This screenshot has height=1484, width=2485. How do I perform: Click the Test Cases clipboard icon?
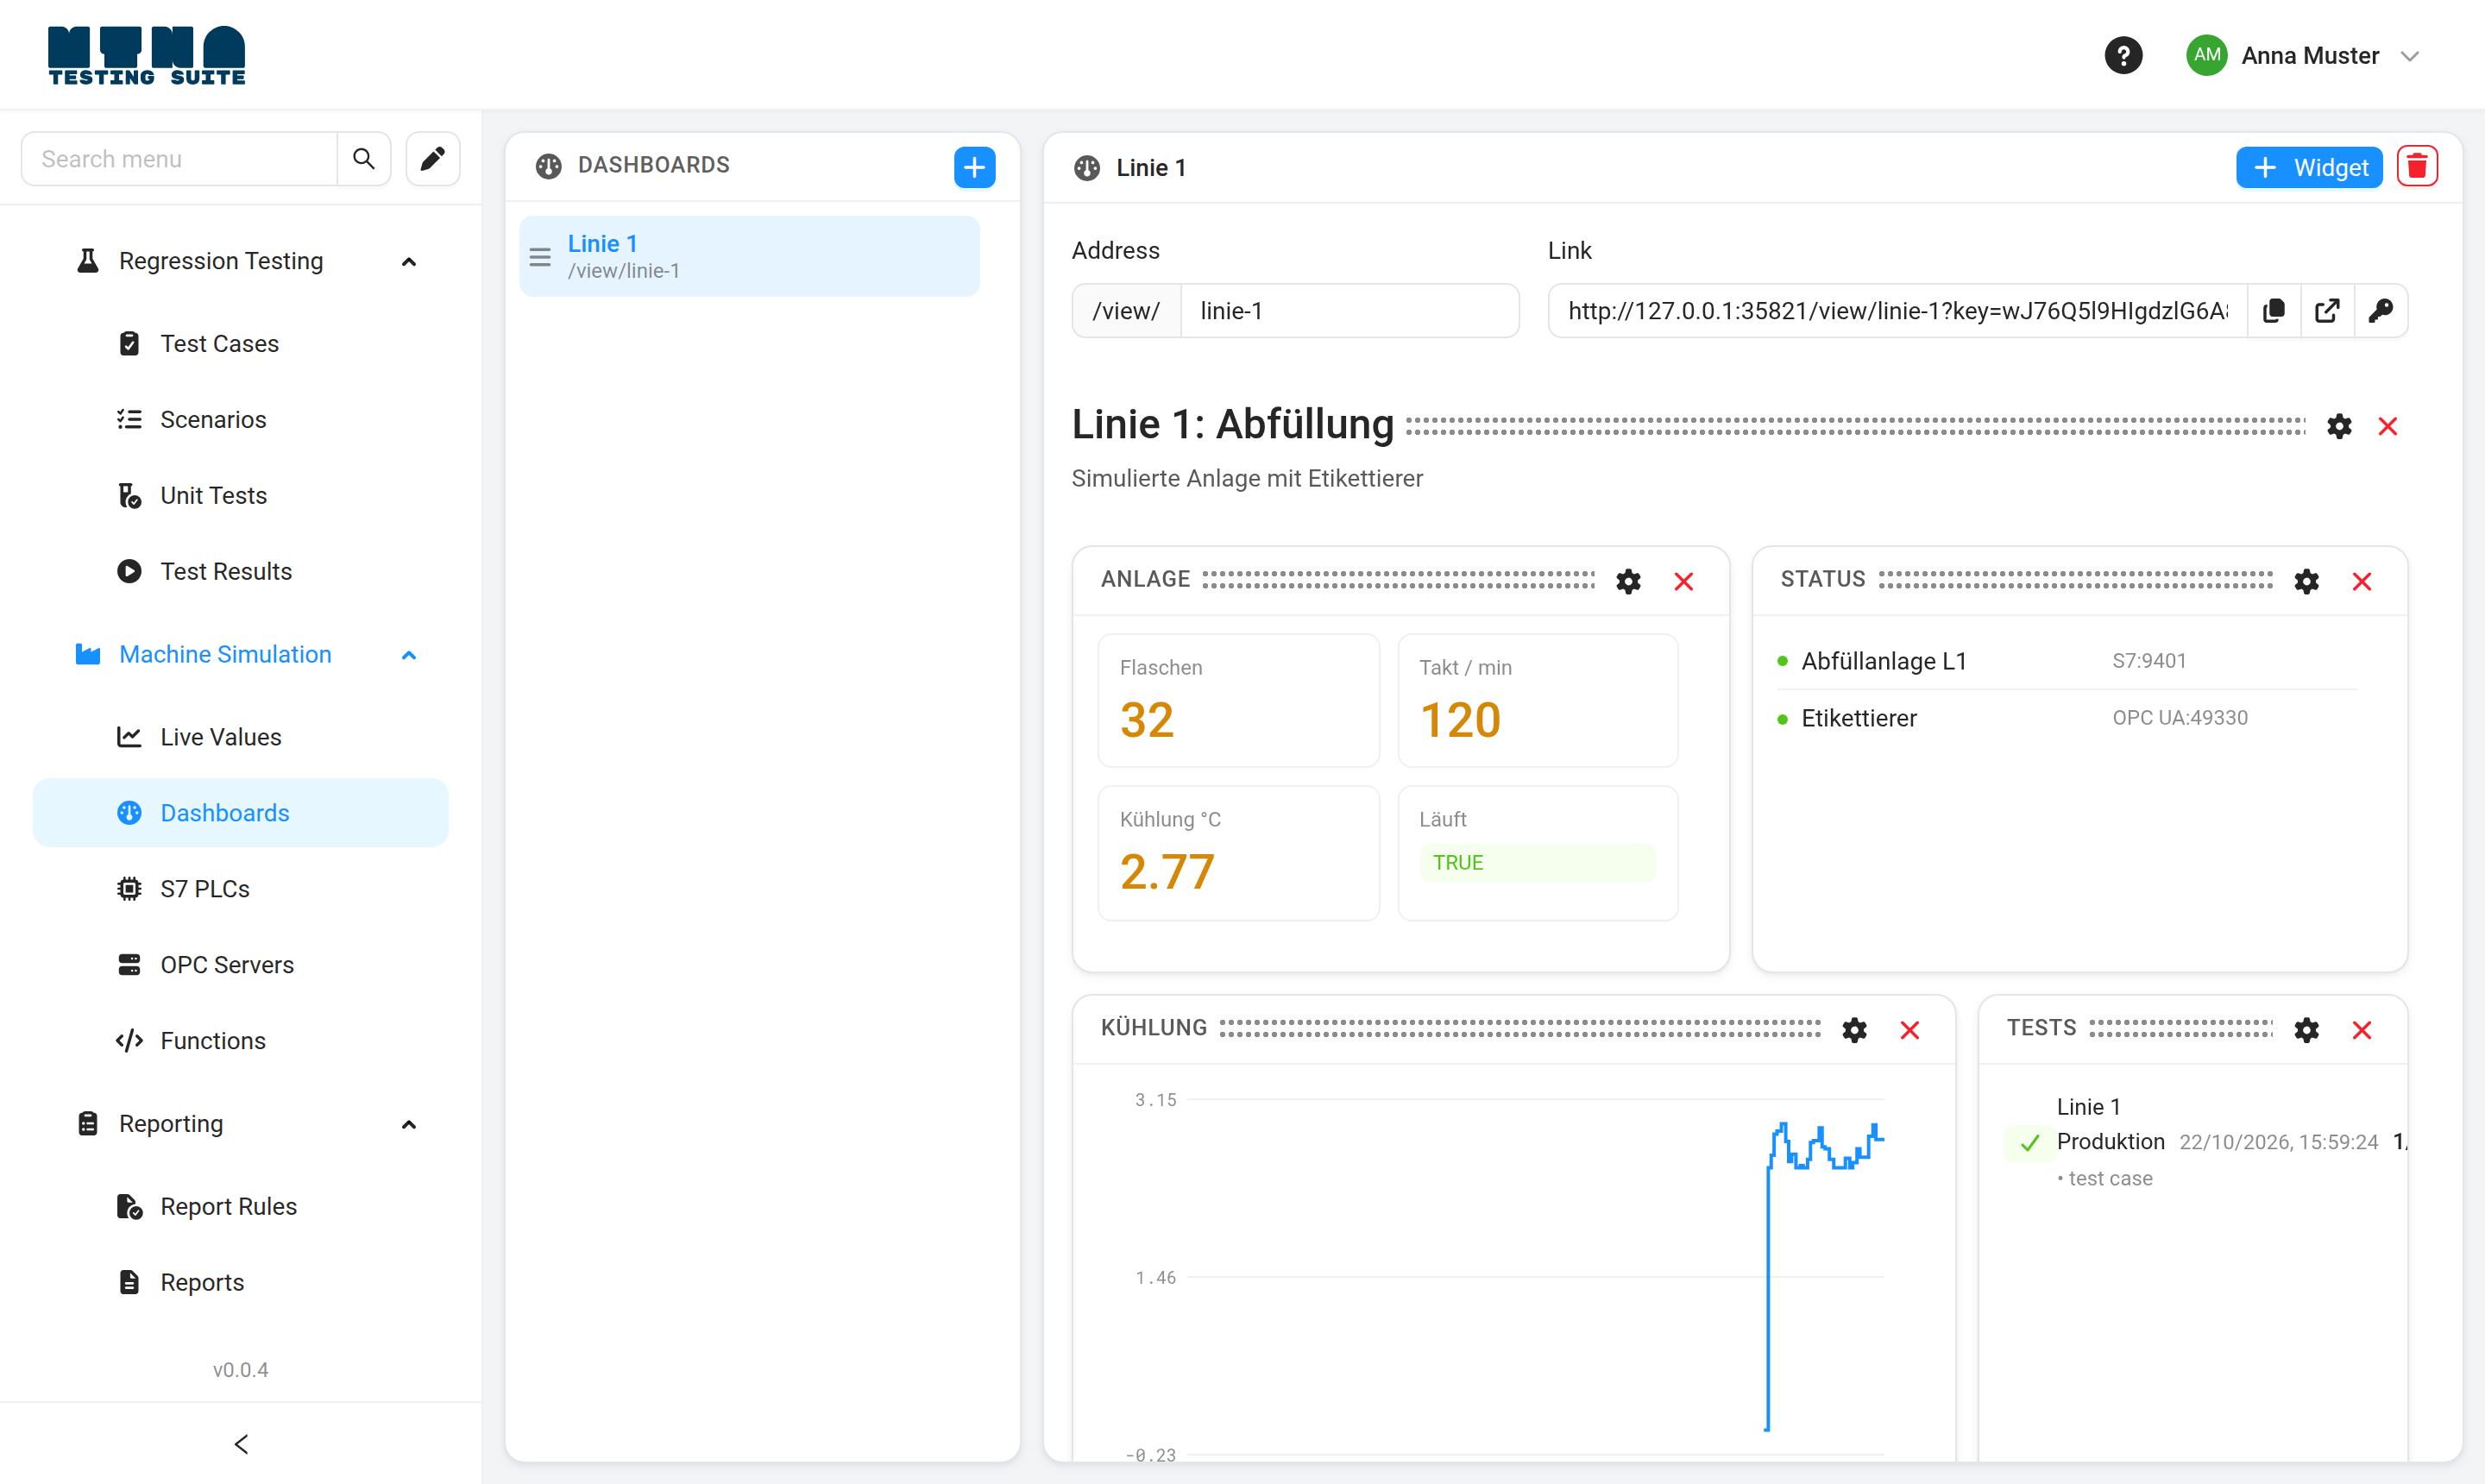(129, 343)
